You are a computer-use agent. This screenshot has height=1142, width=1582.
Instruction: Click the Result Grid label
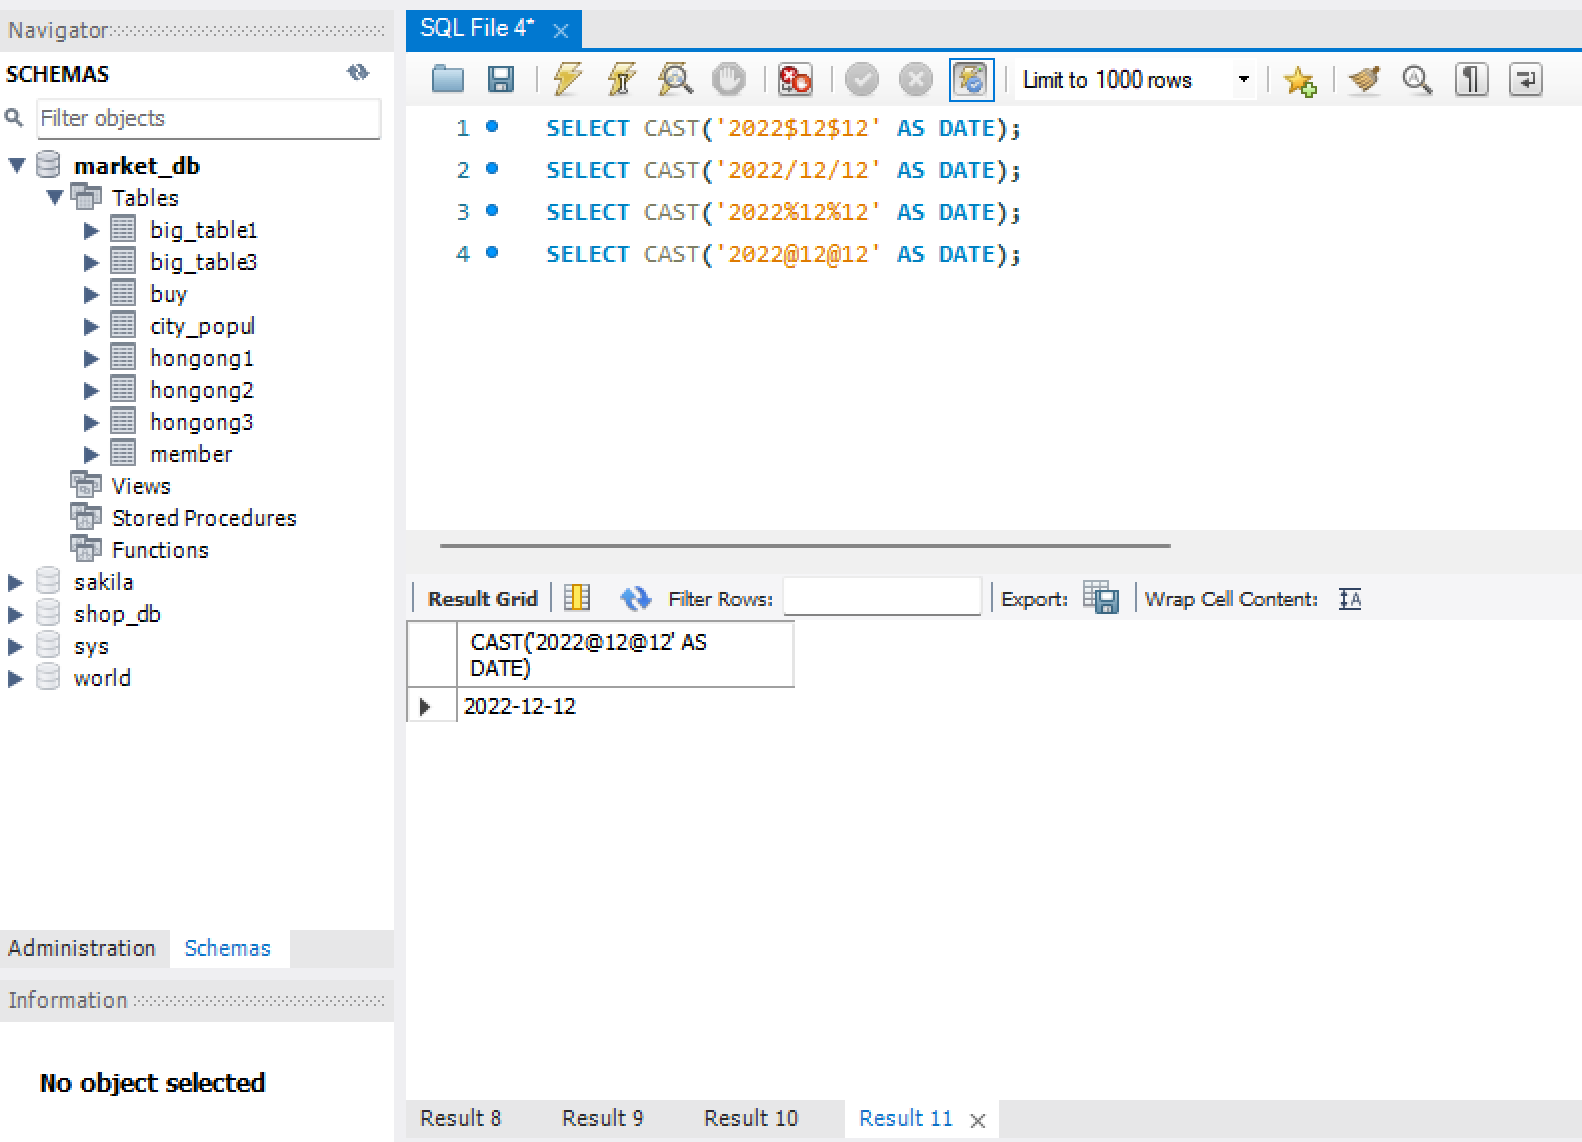(483, 598)
